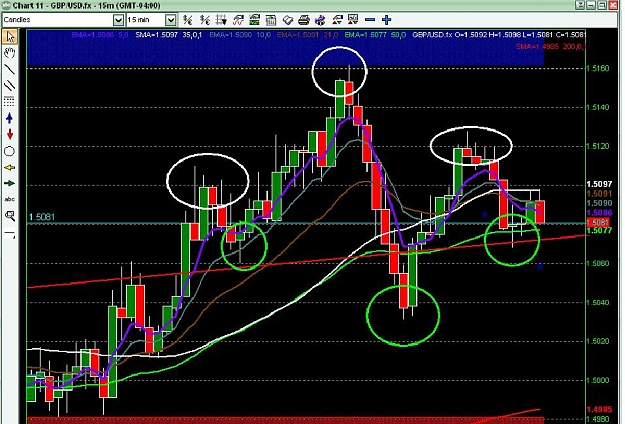625x424 pixels.
Task: Select the dotted horizontal levels tool
Action: pos(10,101)
